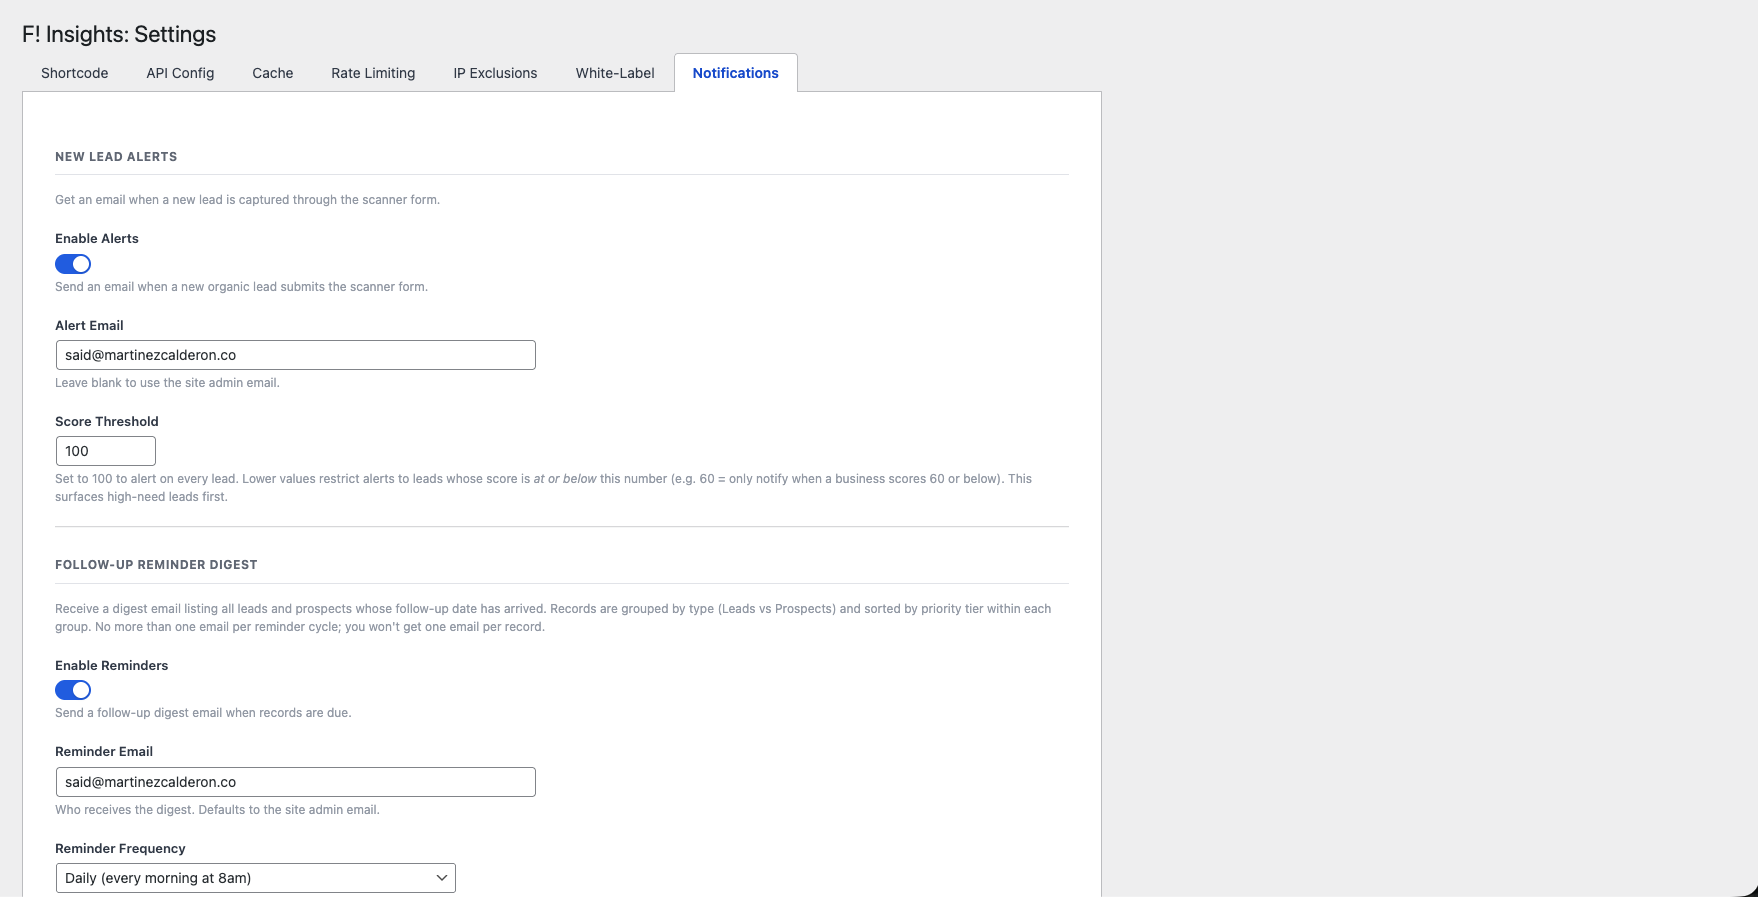This screenshot has width=1758, height=897.
Task: Click 'Who receives the digest' help text
Action: click(217, 810)
